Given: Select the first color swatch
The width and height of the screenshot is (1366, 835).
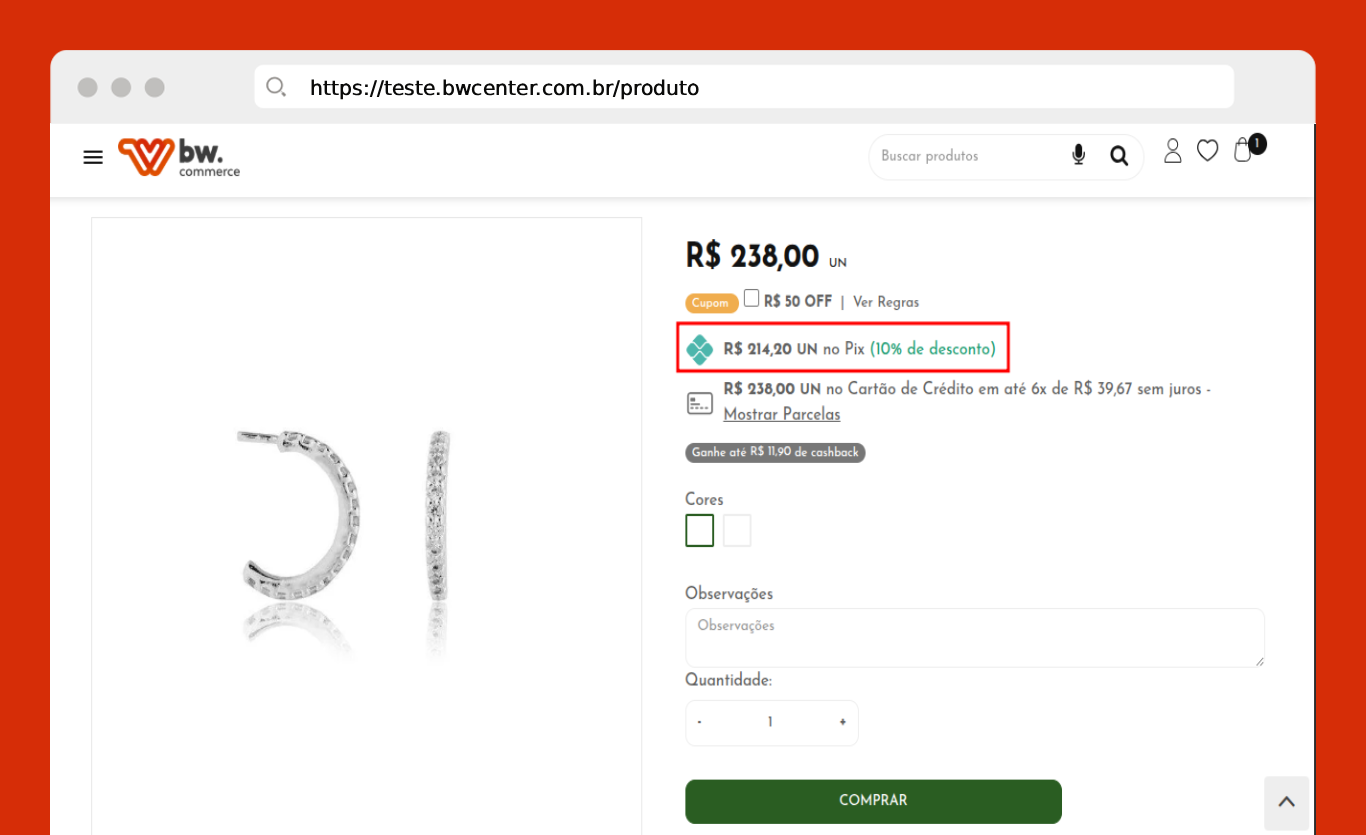Looking at the screenshot, I should tap(700, 531).
